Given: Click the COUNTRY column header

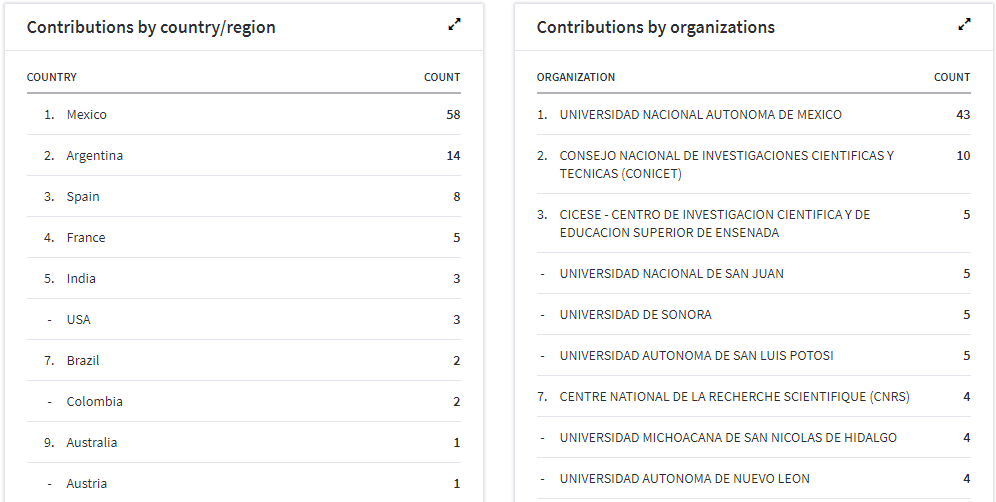Looking at the screenshot, I should (x=51, y=77).
